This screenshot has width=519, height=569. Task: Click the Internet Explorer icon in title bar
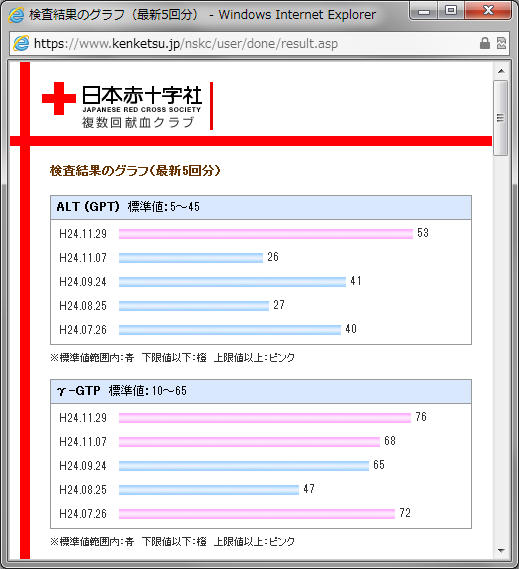tap(16, 15)
